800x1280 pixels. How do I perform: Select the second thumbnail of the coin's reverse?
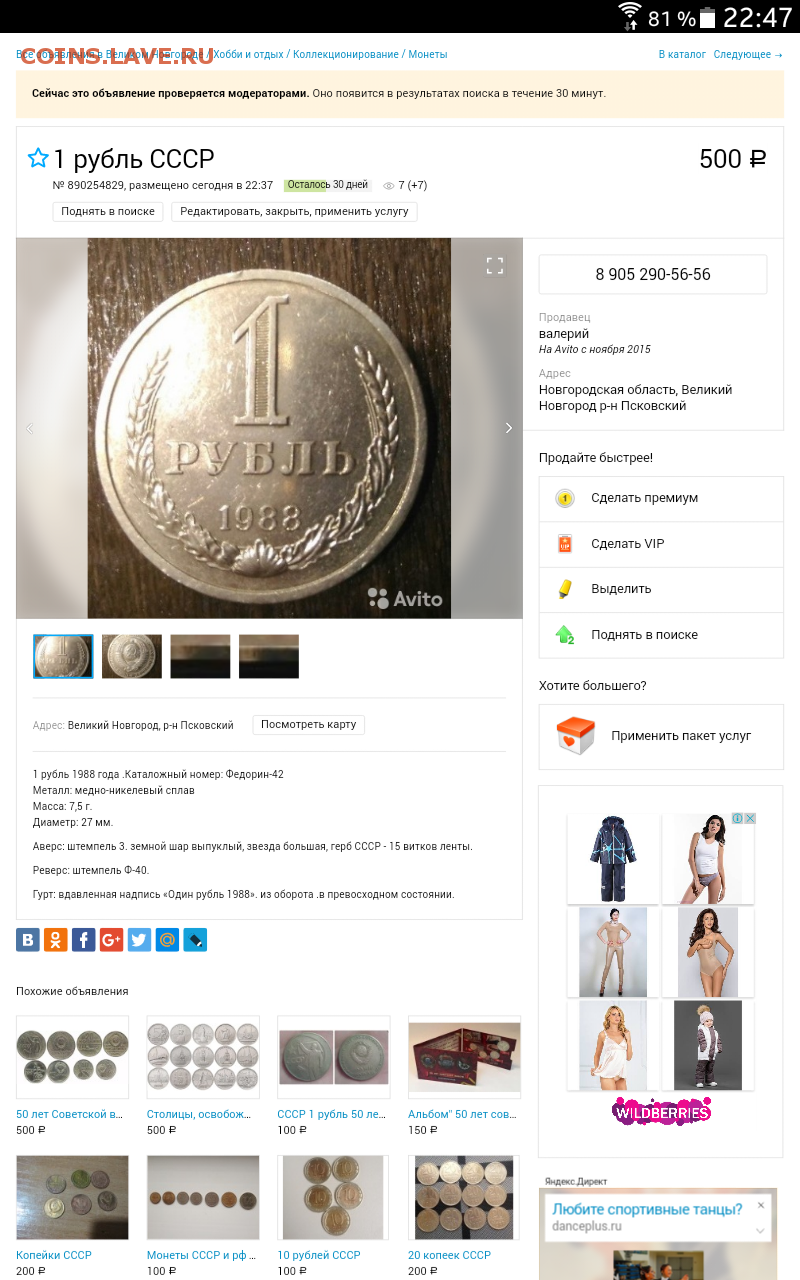132,656
